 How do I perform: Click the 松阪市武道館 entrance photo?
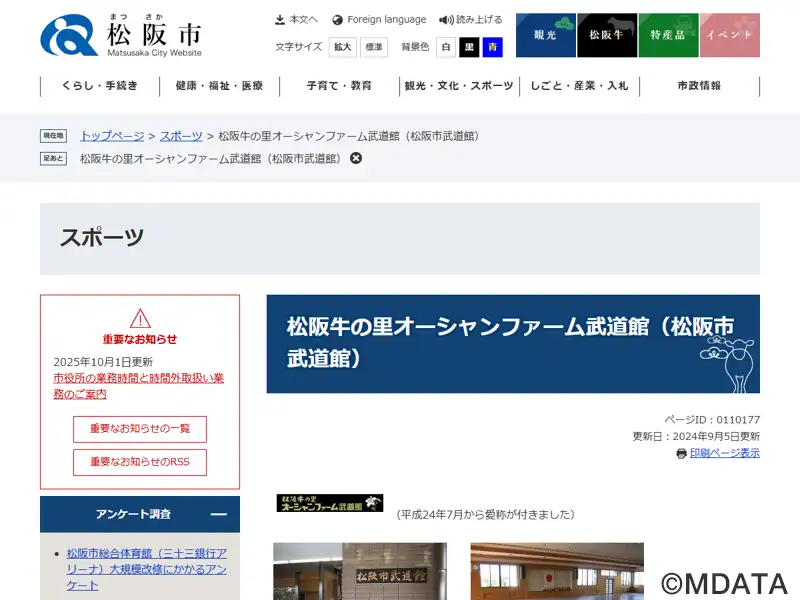click(x=360, y=571)
